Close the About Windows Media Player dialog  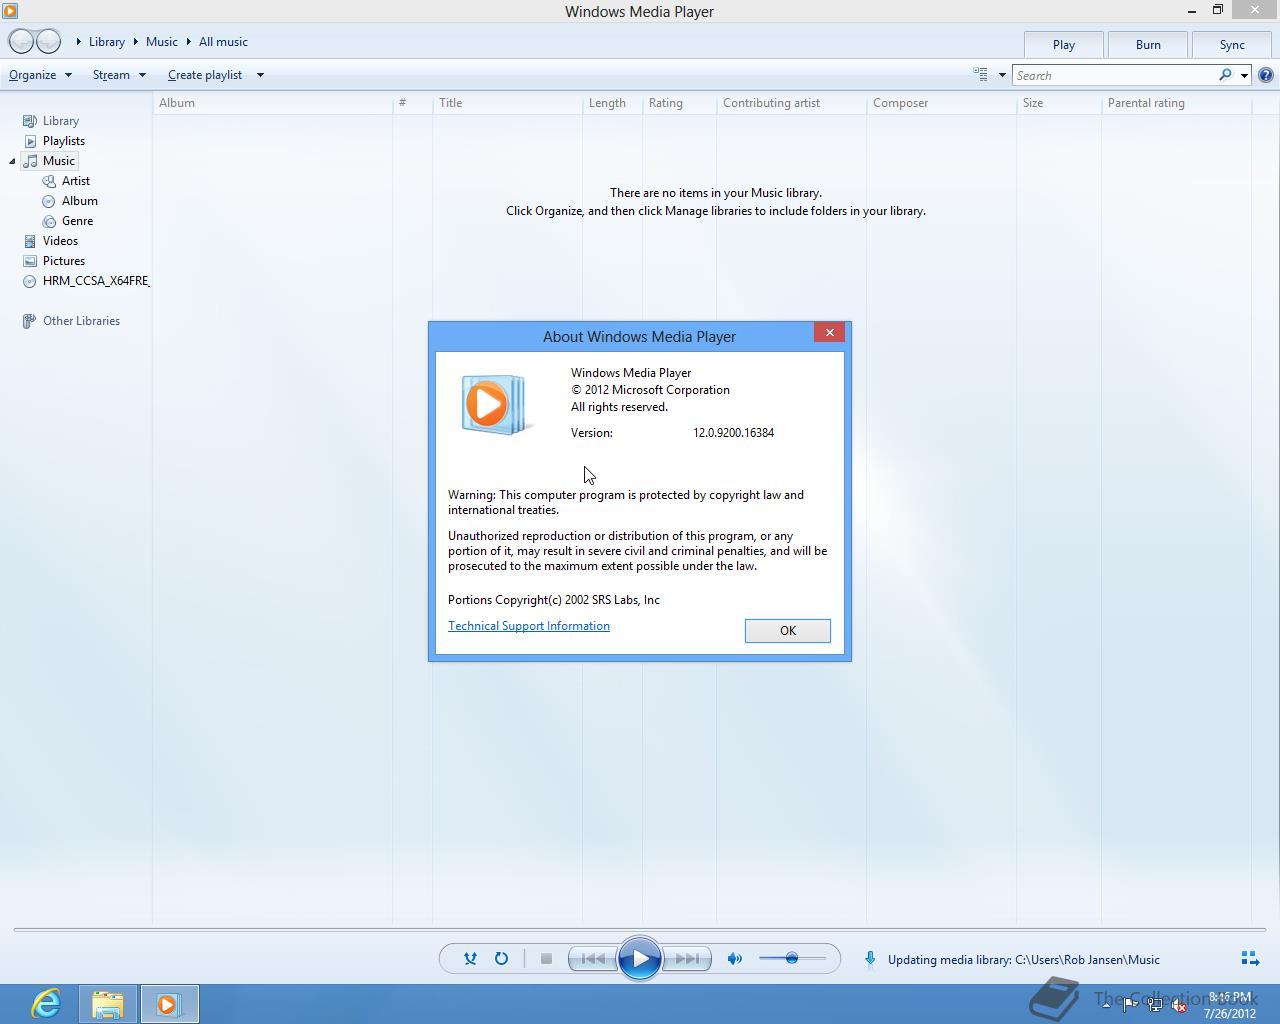point(829,333)
